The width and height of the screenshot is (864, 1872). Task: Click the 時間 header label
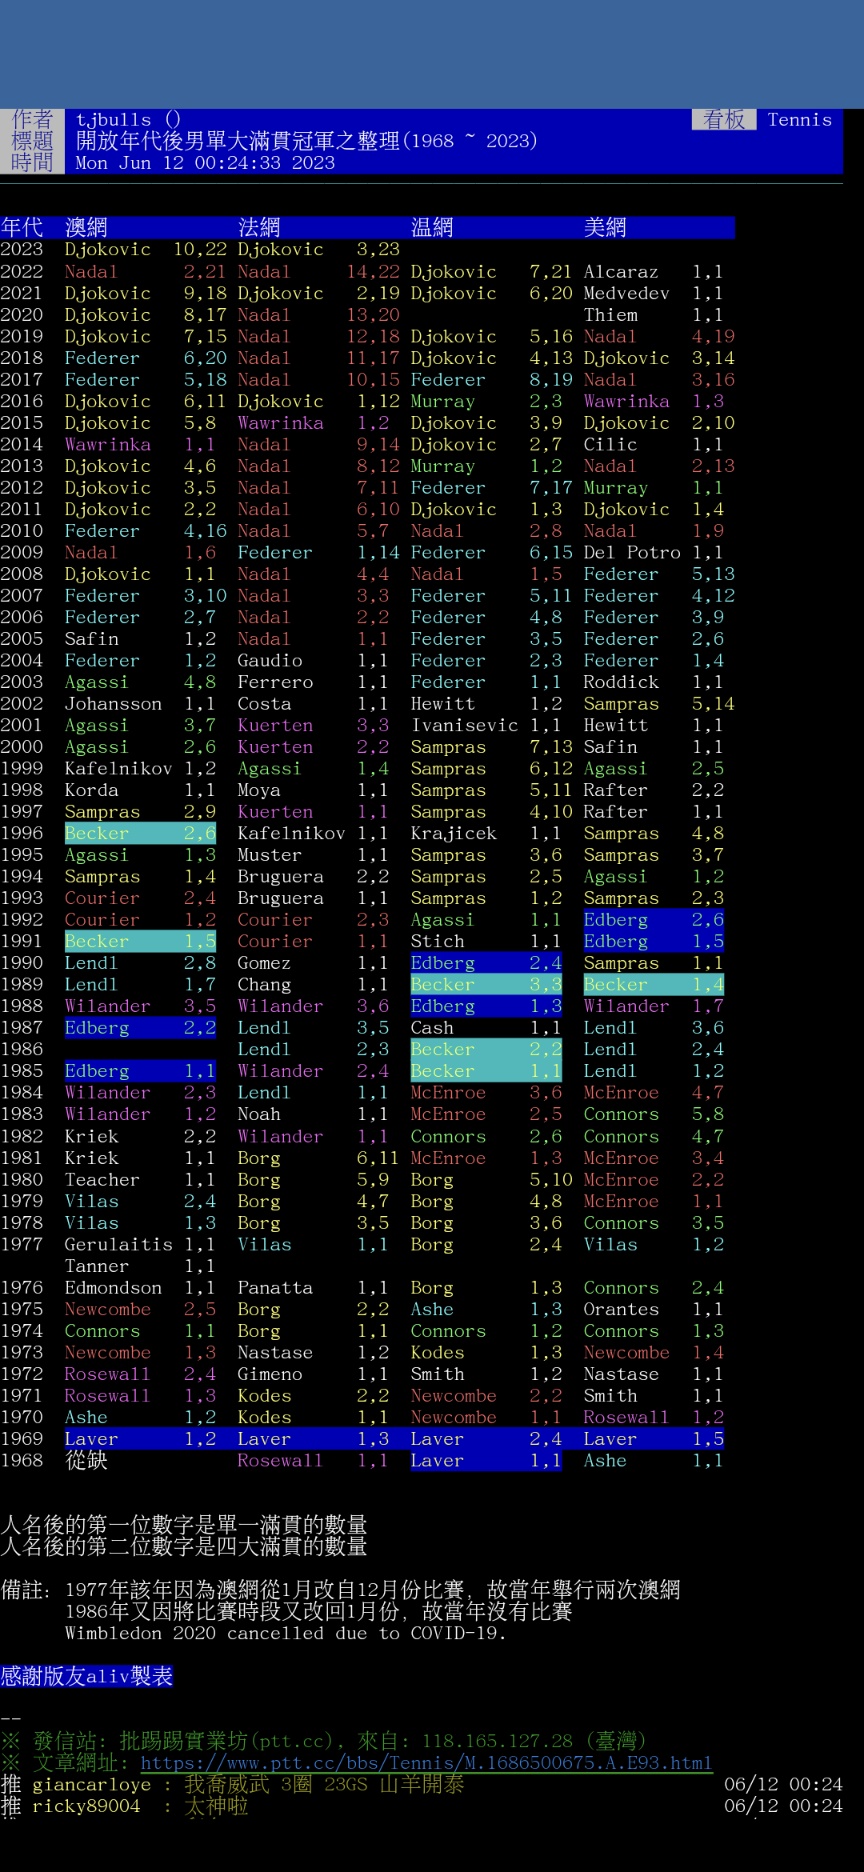(32, 162)
